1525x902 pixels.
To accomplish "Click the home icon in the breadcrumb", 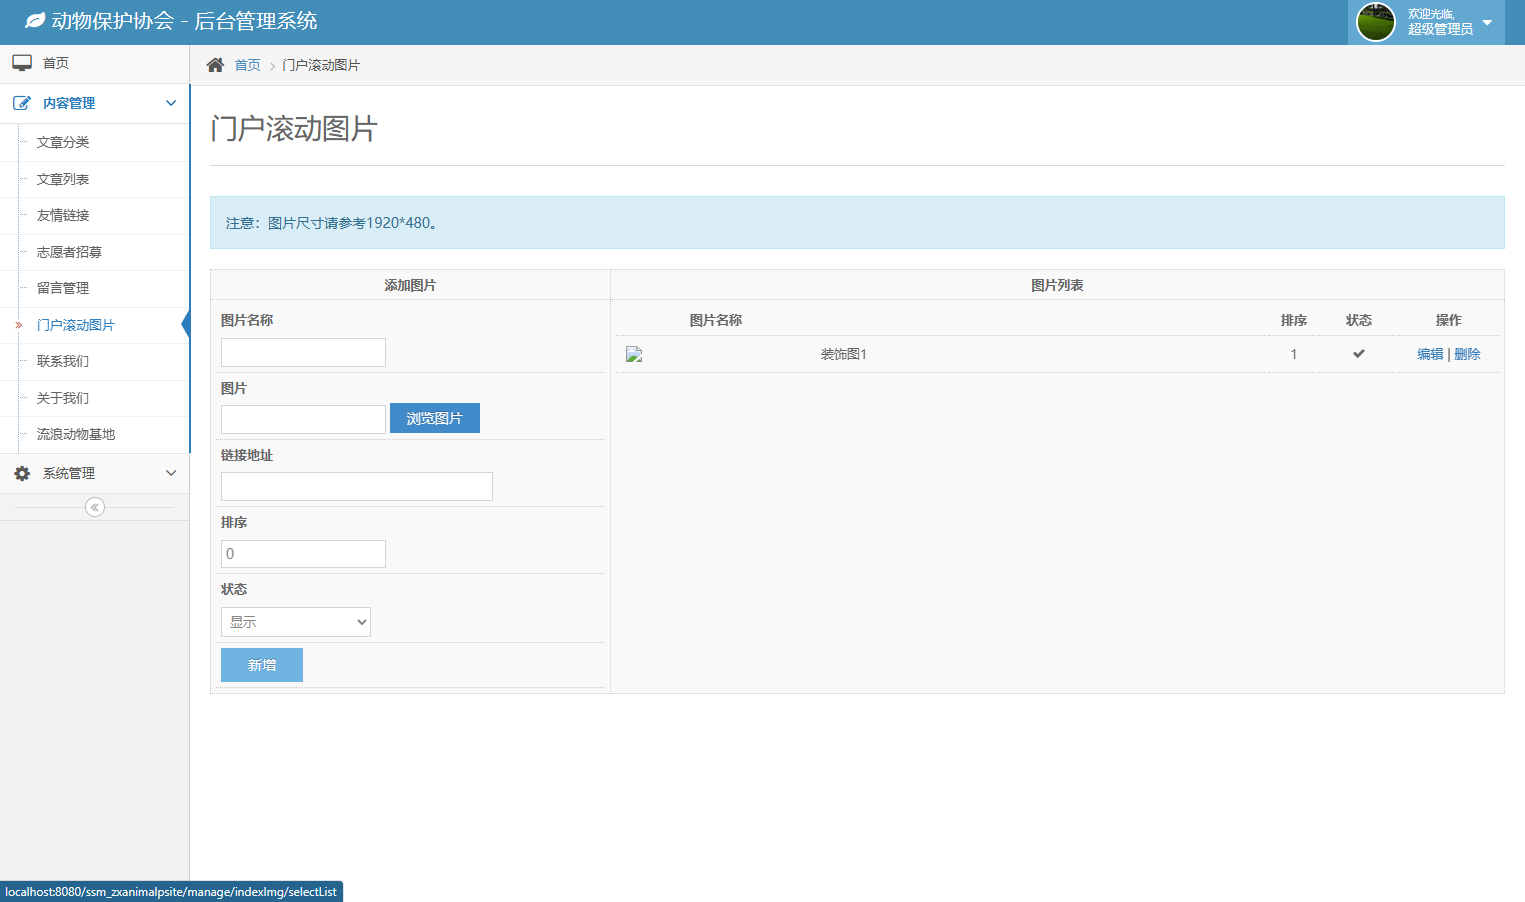I will pos(215,65).
